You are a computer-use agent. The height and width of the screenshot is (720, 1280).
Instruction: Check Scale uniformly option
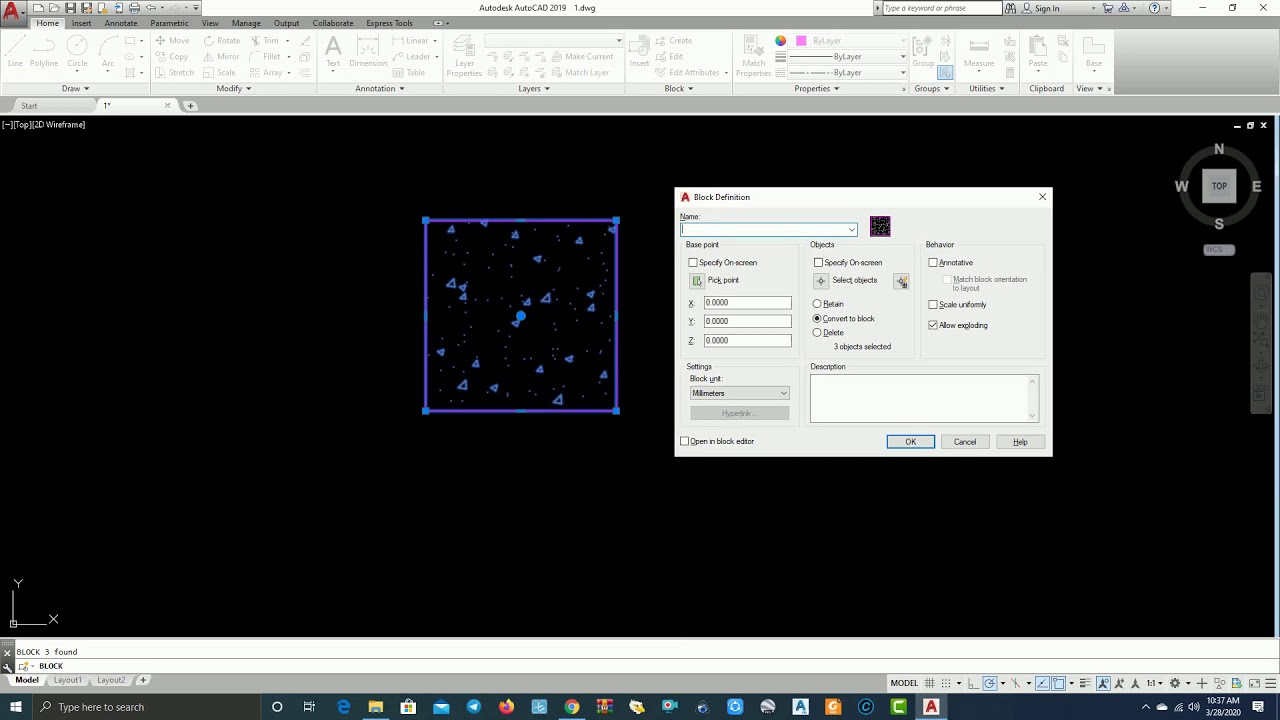[x=933, y=305]
